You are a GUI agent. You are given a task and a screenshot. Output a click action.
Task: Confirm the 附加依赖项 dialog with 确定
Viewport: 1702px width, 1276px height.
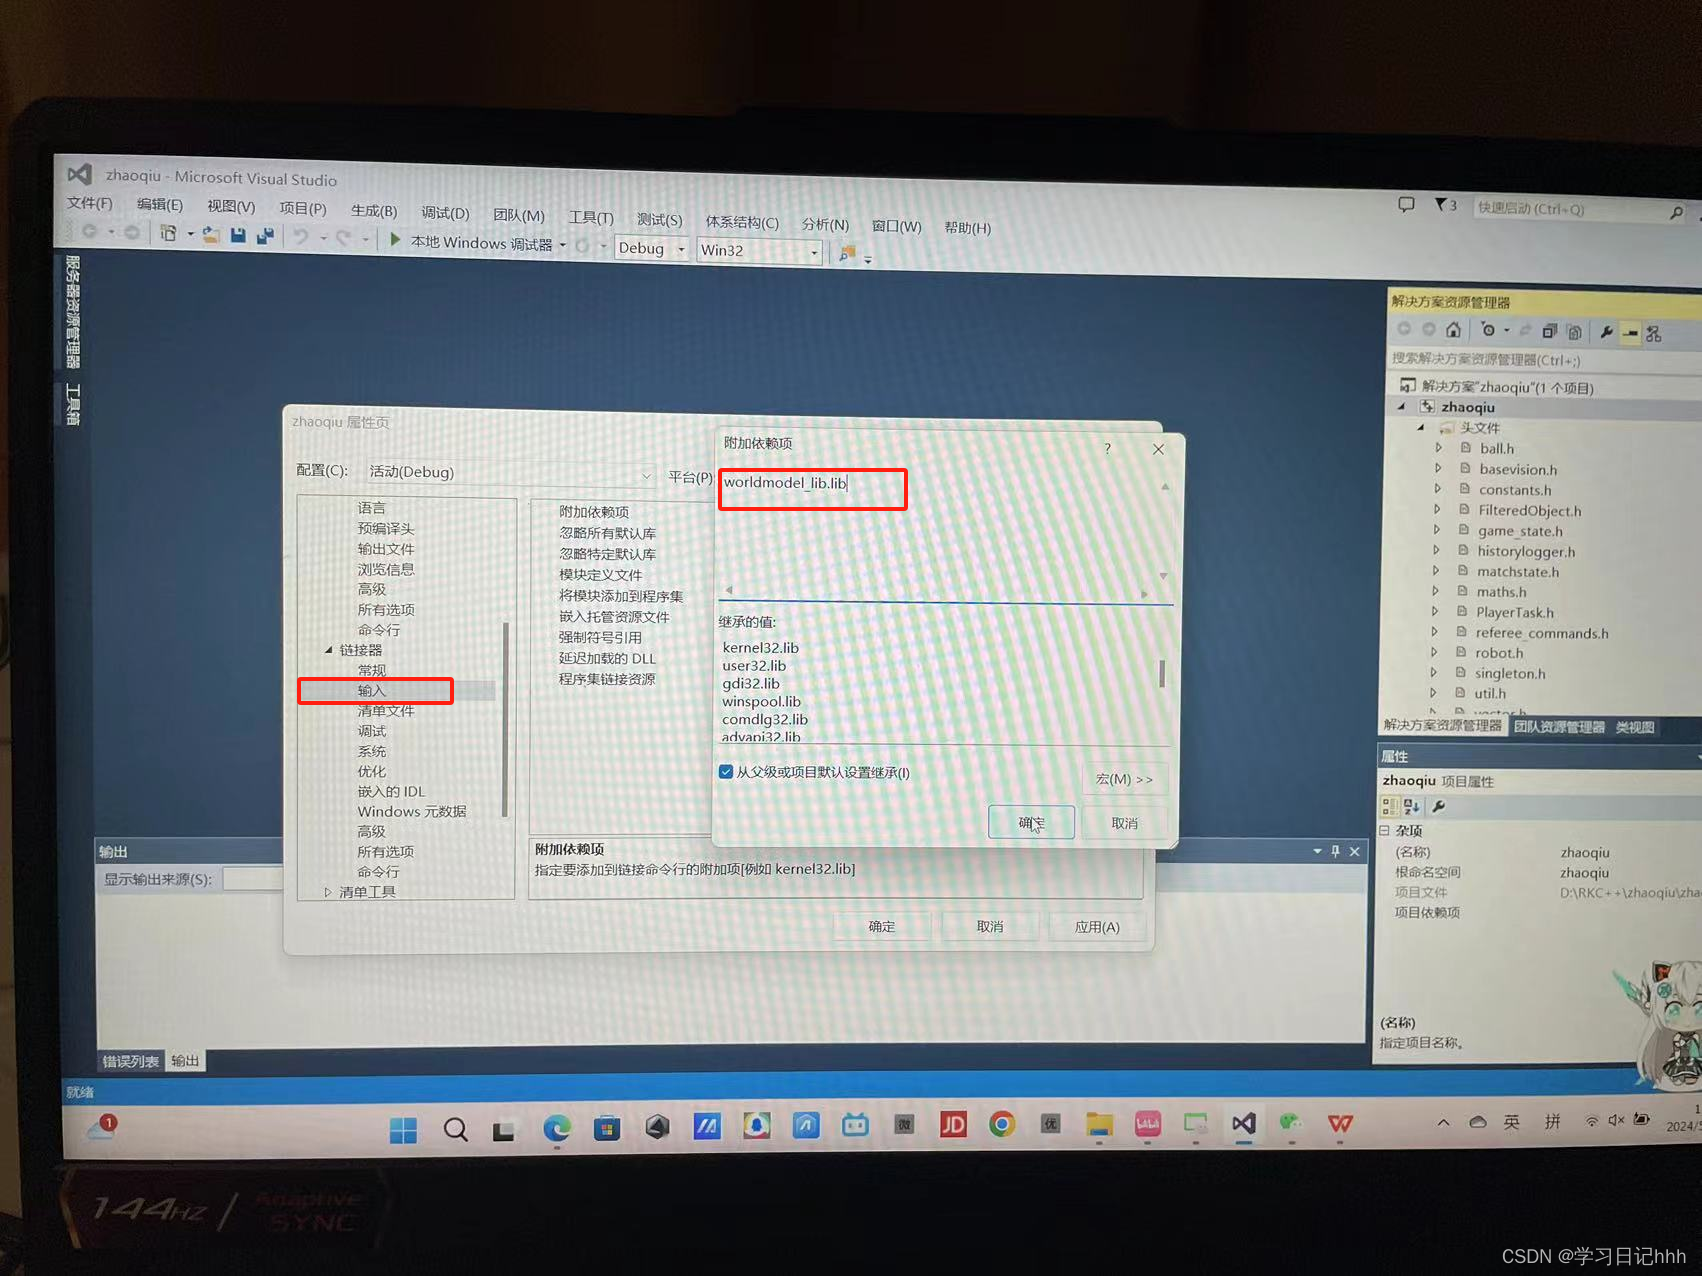coord(1031,822)
